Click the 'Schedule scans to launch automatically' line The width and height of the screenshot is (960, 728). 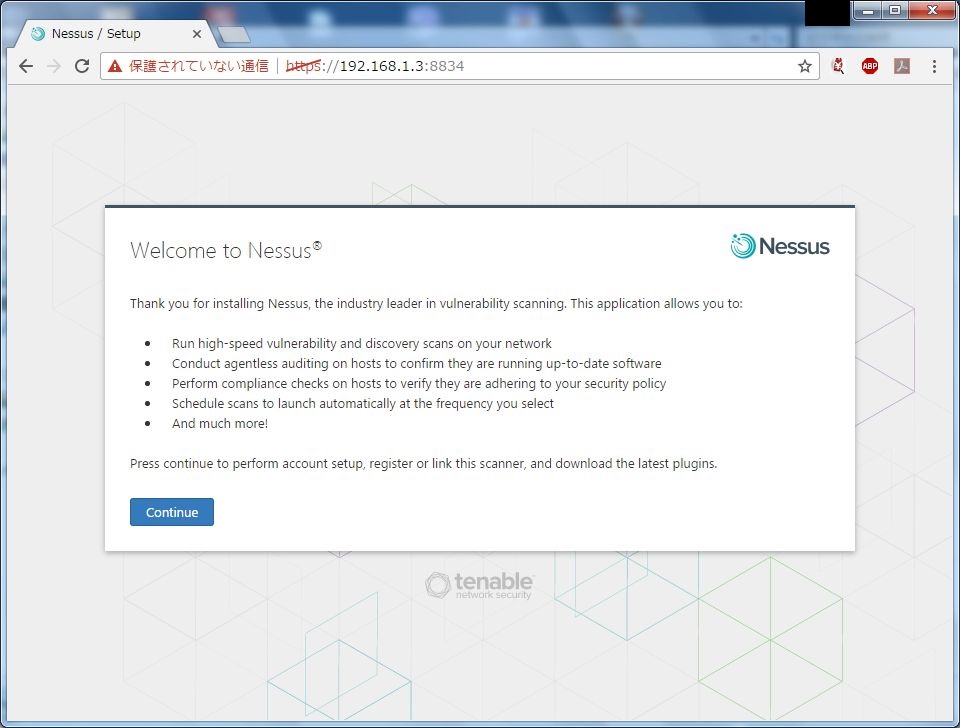point(362,403)
